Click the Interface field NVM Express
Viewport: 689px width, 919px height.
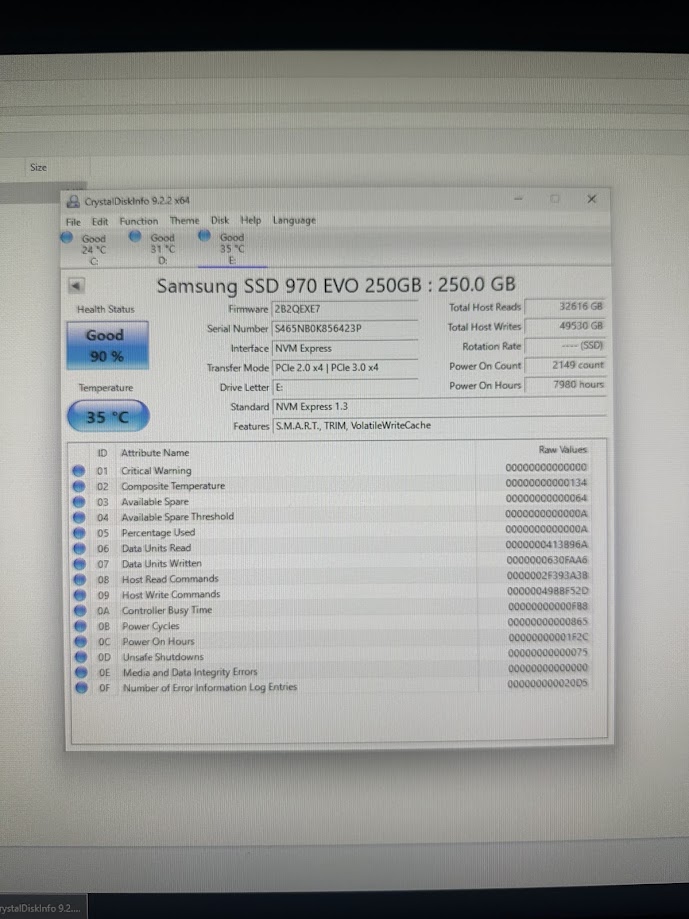[x=344, y=348]
